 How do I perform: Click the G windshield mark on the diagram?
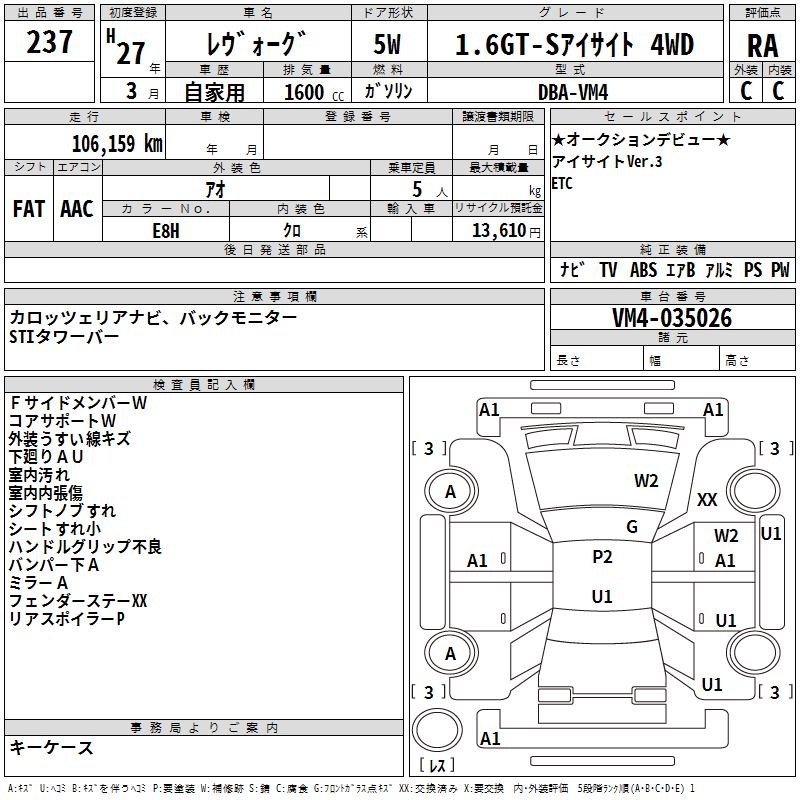(632, 527)
